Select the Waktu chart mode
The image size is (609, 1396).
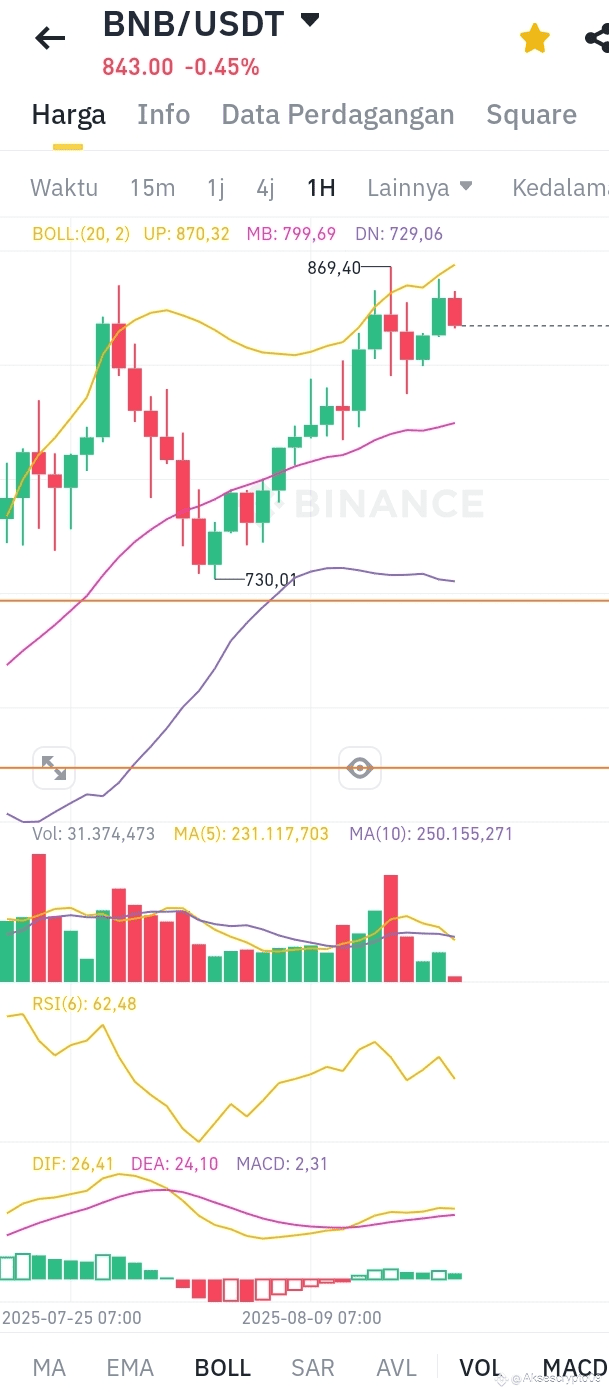64,187
